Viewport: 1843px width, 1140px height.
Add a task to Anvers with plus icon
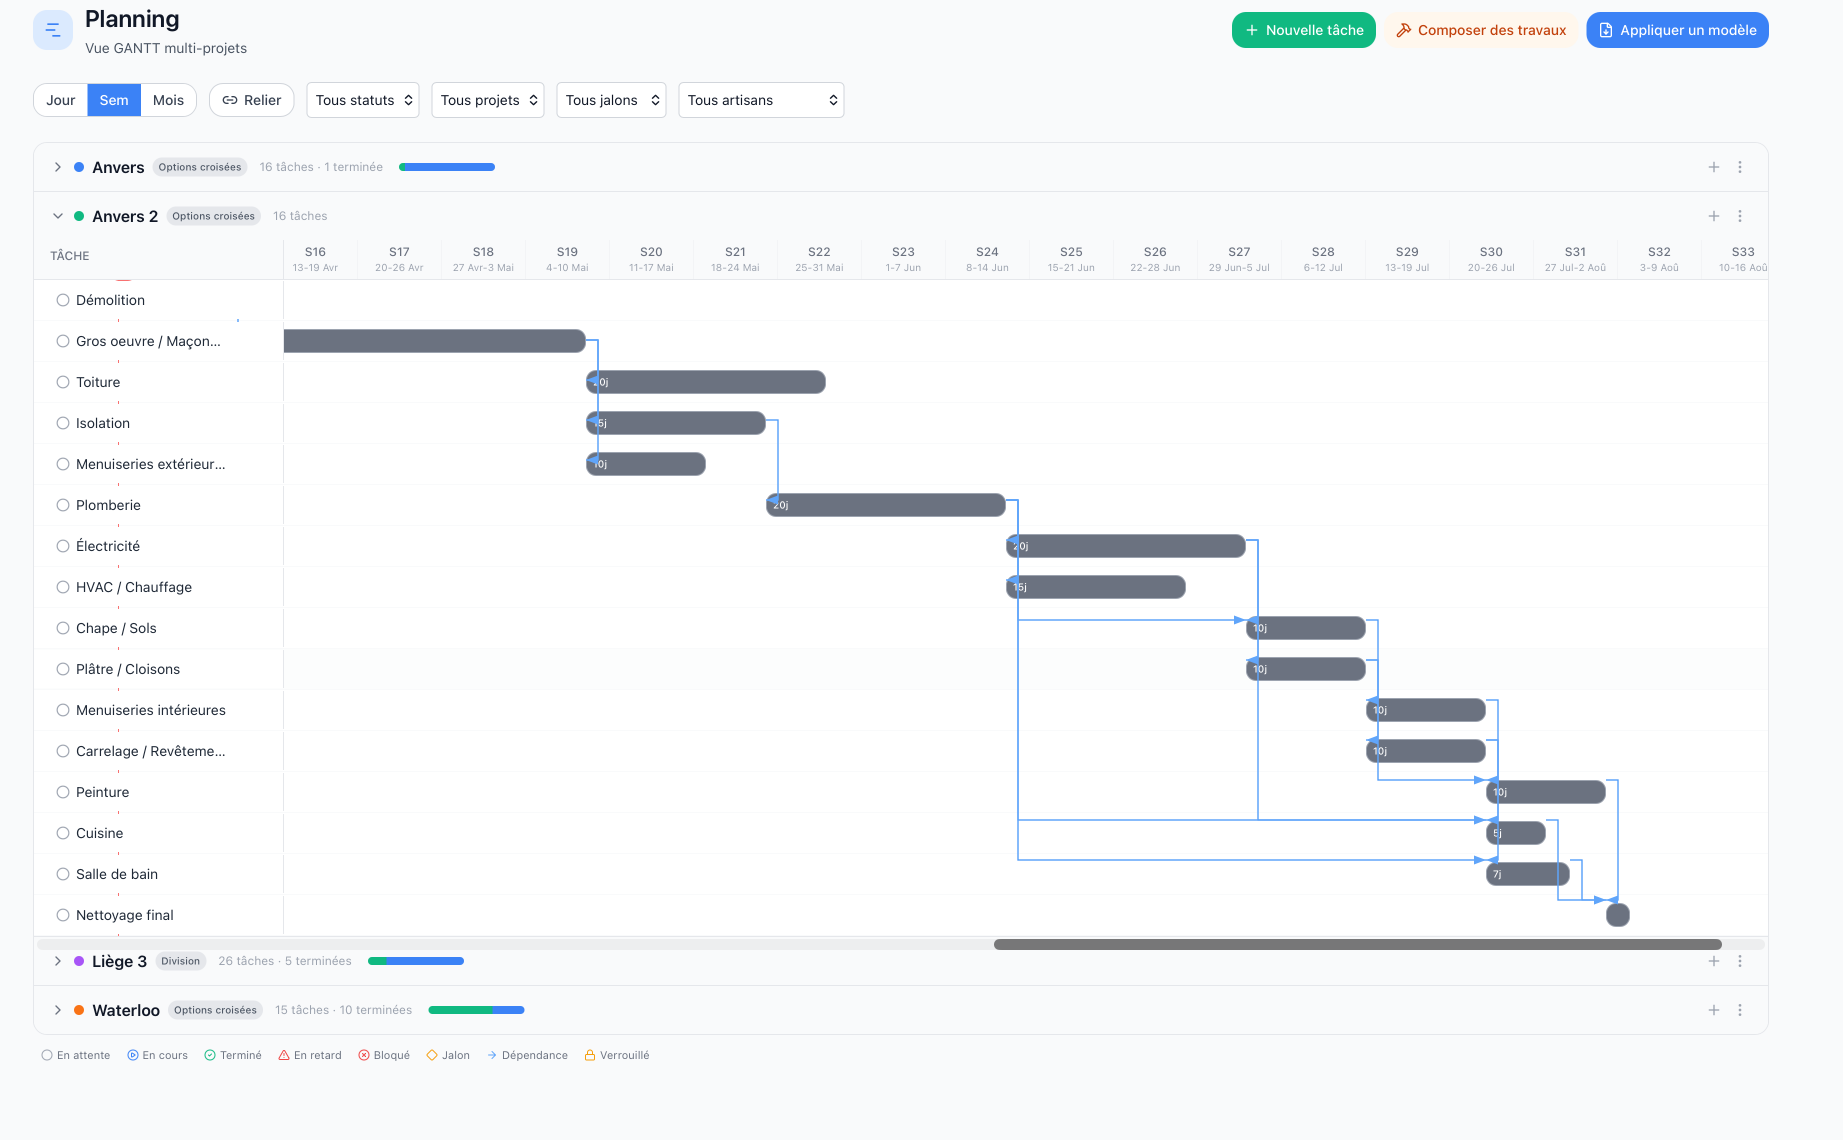pos(1714,167)
